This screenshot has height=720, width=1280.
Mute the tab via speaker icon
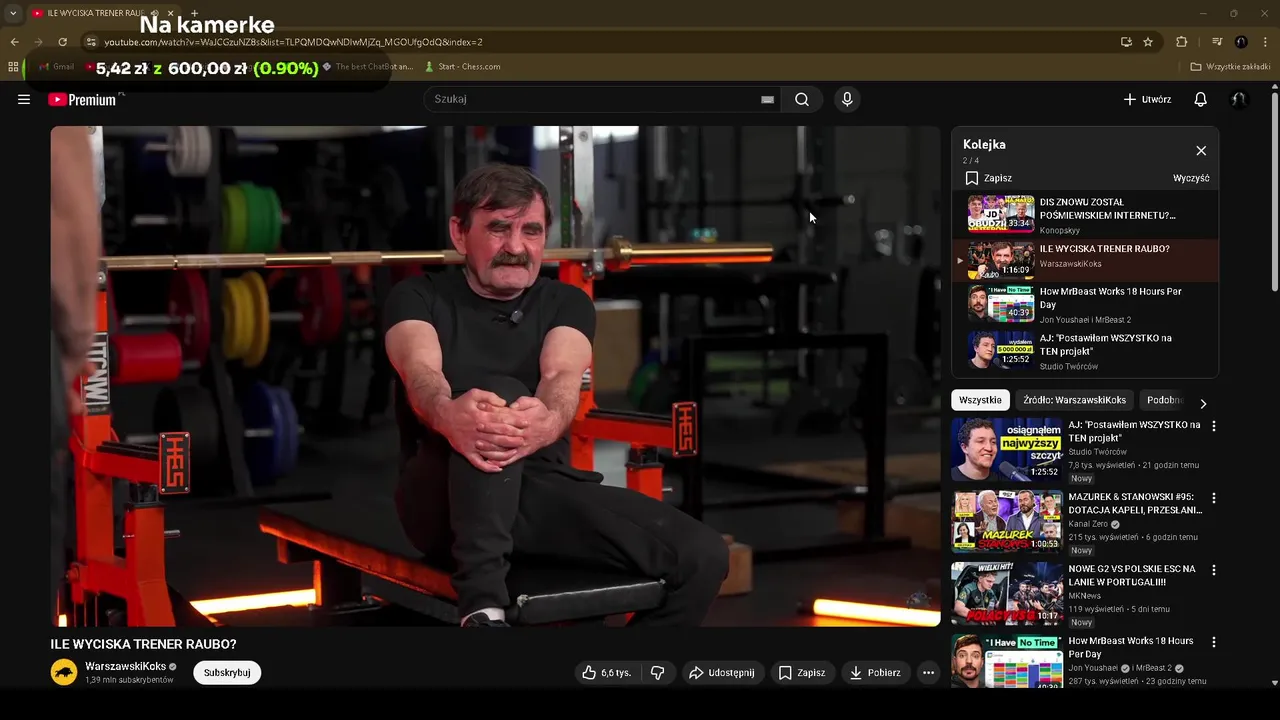(x=155, y=13)
